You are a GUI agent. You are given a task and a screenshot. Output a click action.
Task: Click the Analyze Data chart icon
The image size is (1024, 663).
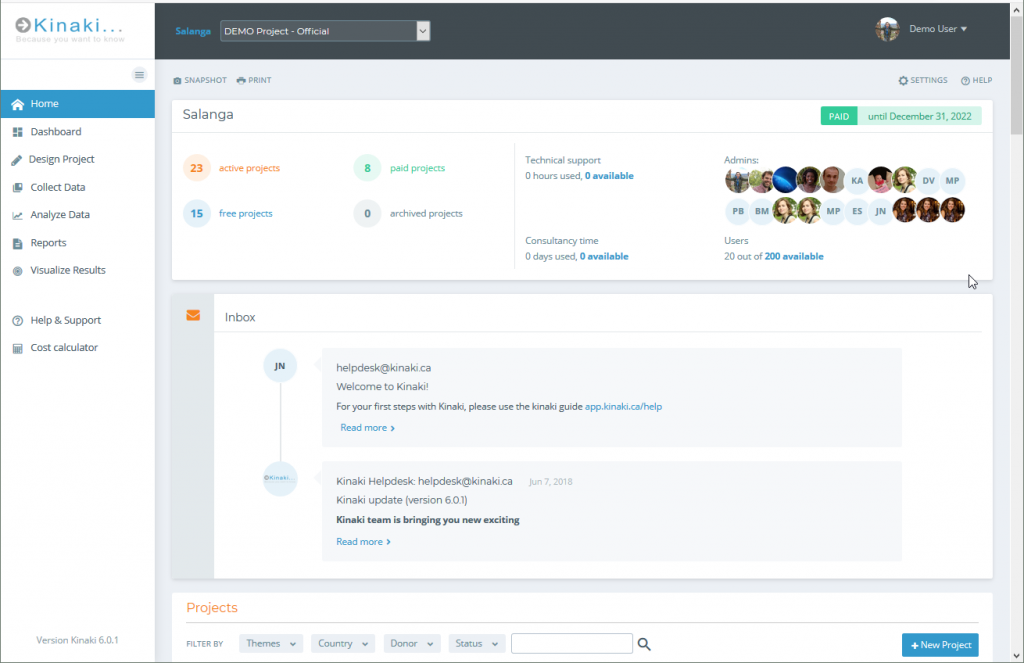click(18, 216)
